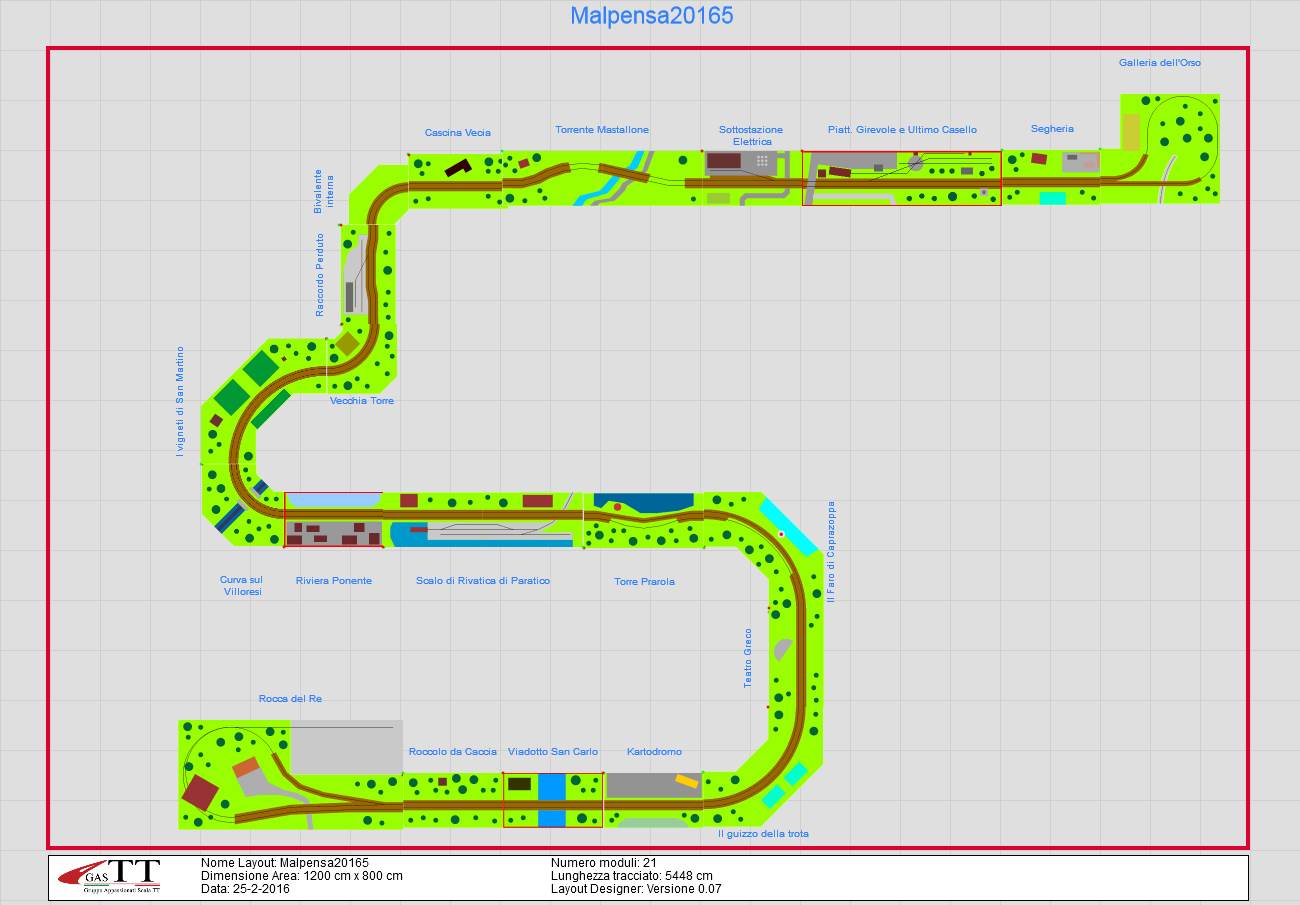Click the red-white lighthouse marker at Faro di Capazoppa
1300x905 pixels.
click(x=781, y=535)
